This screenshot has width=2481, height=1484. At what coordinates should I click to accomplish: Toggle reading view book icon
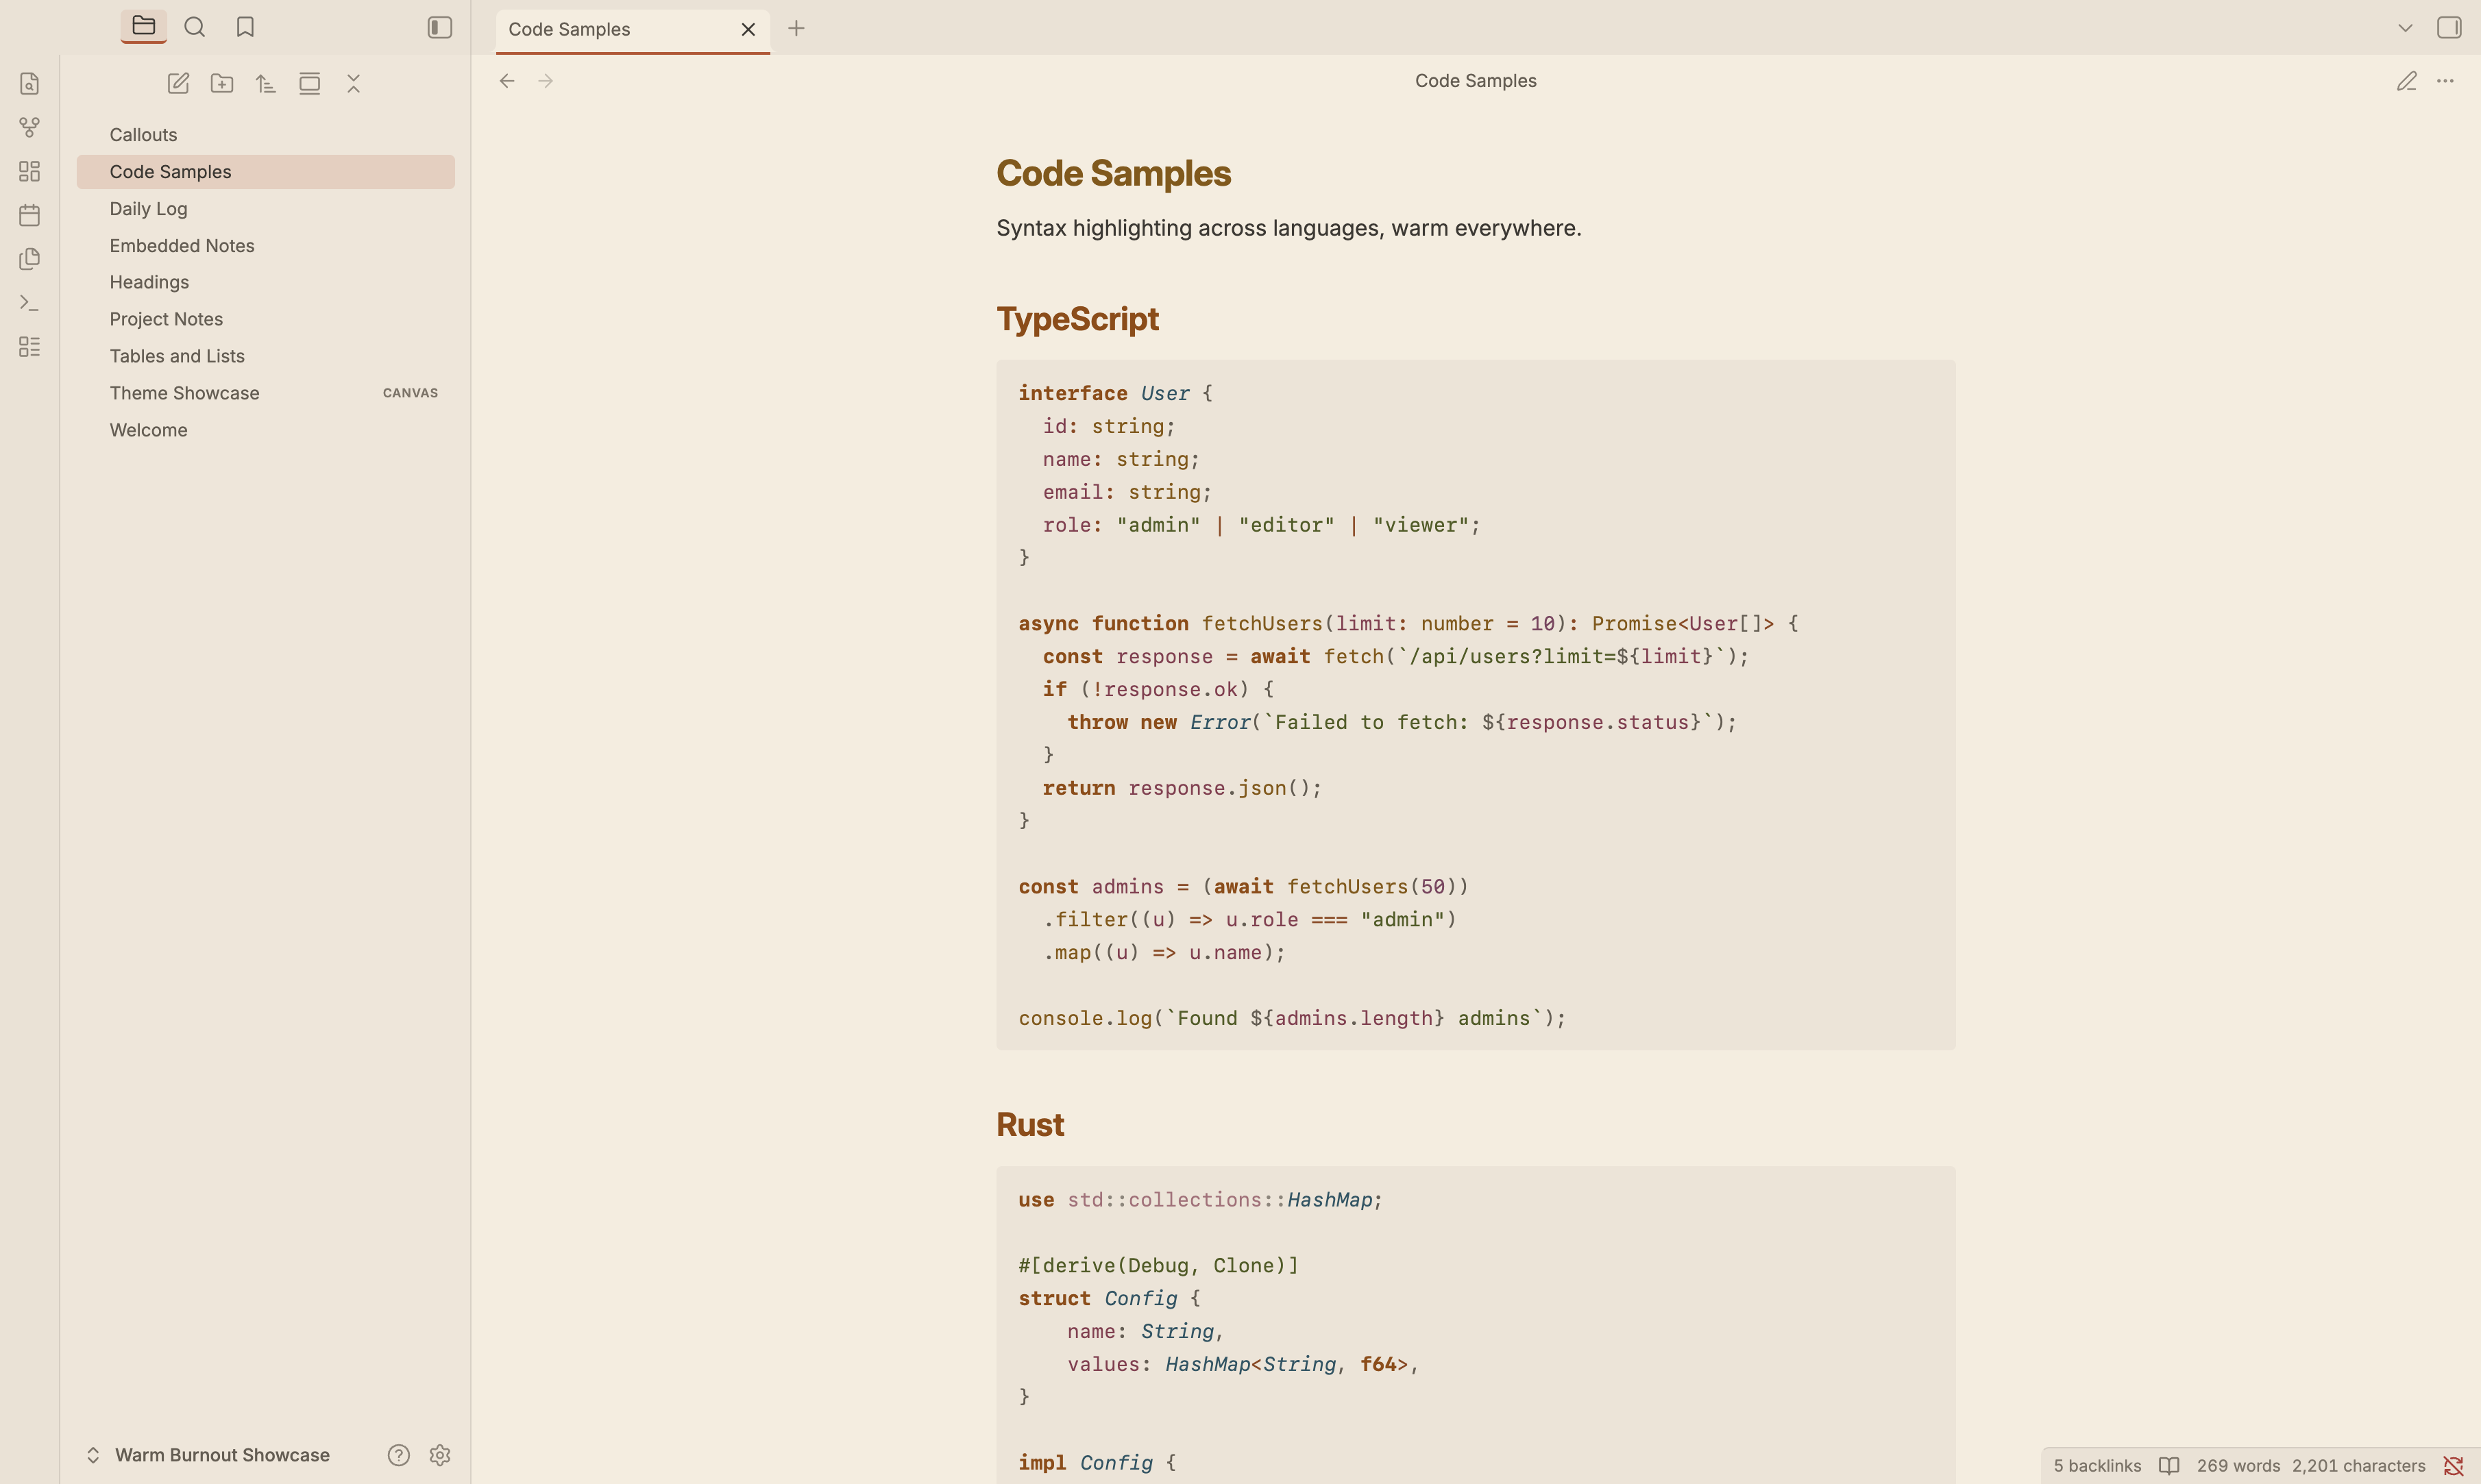(2169, 1466)
